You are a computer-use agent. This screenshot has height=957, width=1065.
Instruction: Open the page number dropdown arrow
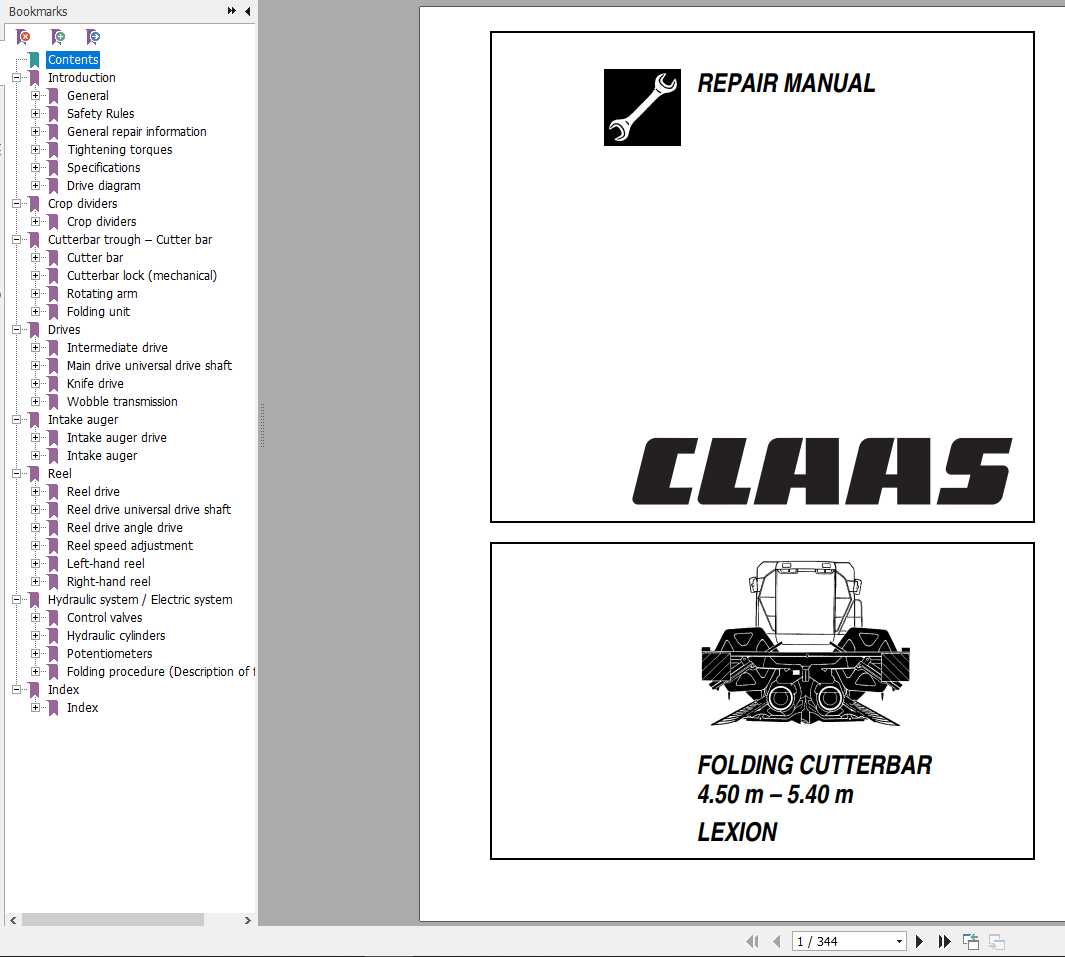[899, 941]
